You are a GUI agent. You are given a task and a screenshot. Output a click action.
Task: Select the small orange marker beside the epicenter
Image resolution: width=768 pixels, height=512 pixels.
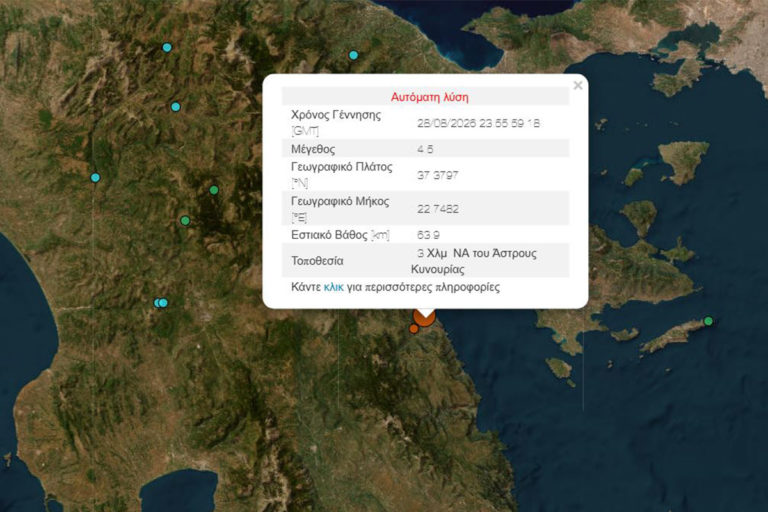click(x=414, y=329)
